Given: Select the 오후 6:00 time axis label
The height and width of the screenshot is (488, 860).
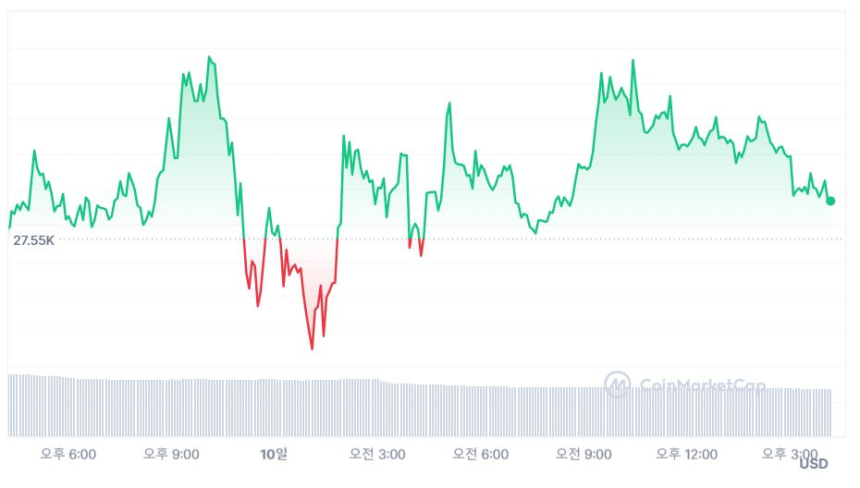Looking at the screenshot, I should click(x=68, y=454).
